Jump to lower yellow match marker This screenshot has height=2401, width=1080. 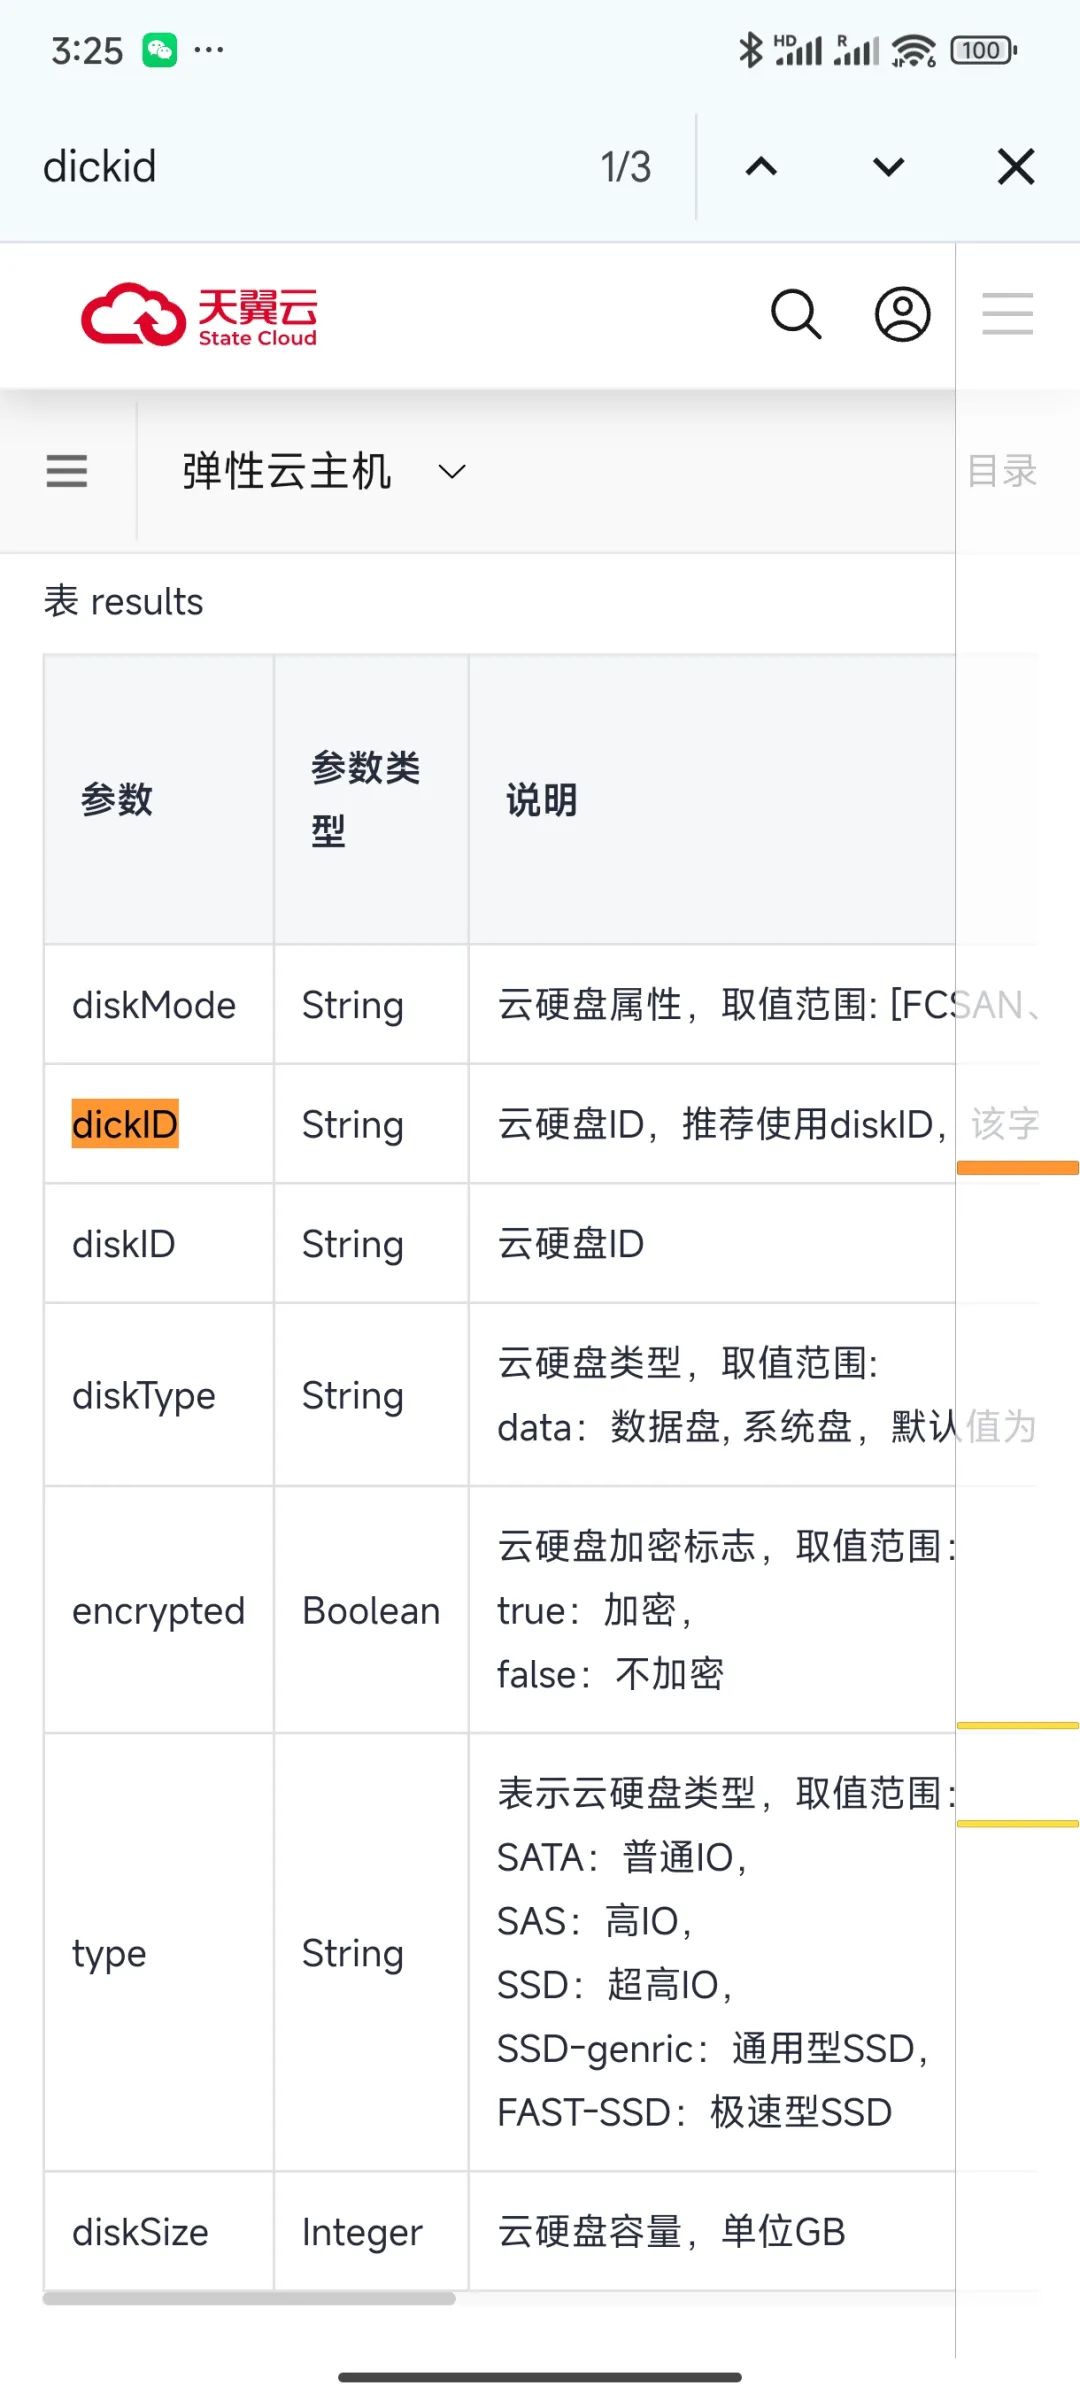coord(1017,1824)
